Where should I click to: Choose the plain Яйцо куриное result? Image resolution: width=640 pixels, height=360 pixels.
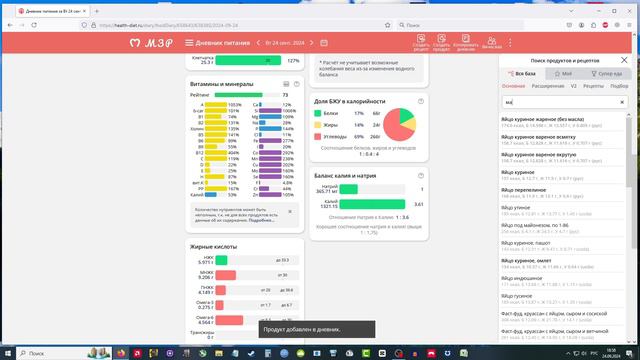click(562, 175)
